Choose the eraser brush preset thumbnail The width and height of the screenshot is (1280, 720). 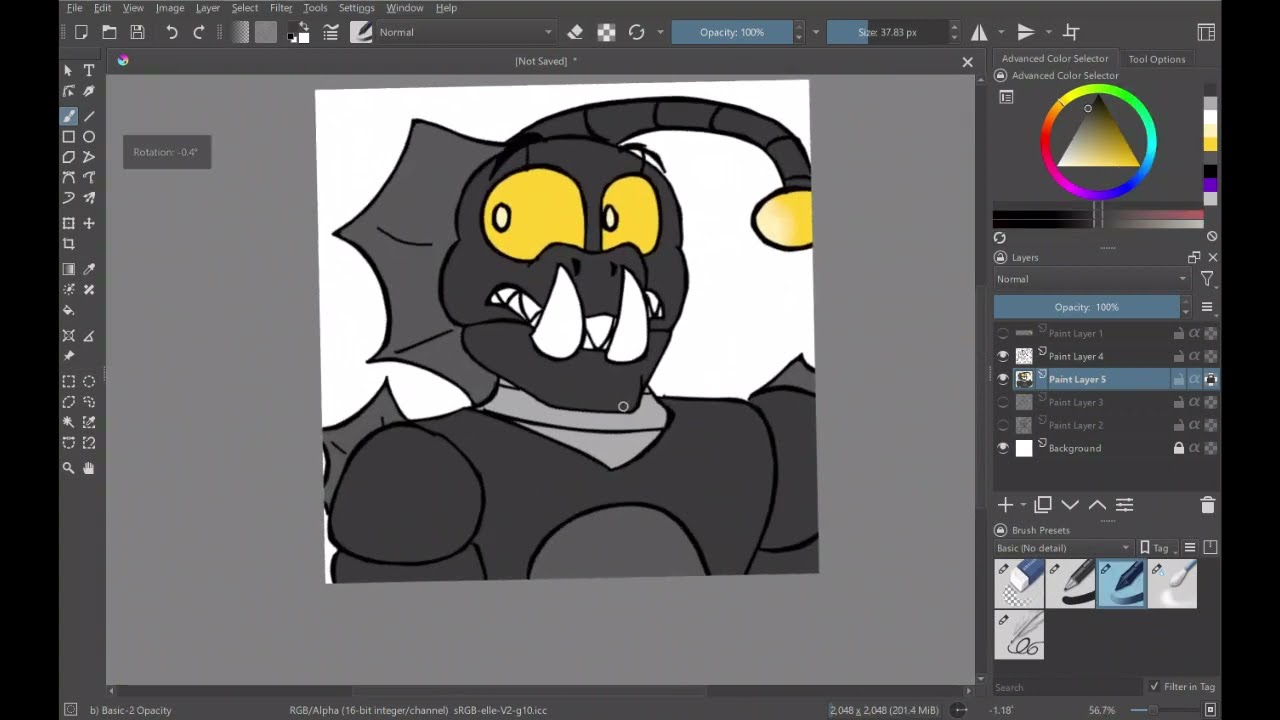pyautogui.click(x=1019, y=584)
